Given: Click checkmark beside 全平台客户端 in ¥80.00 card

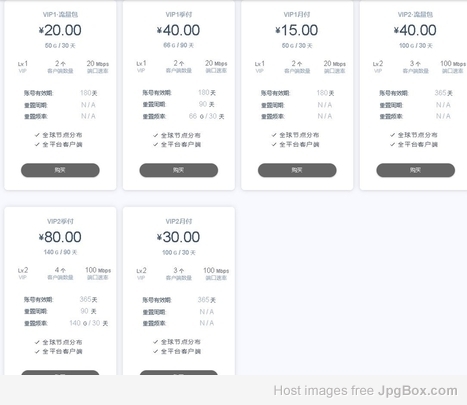Looking at the screenshot, I should pos(37,351).
